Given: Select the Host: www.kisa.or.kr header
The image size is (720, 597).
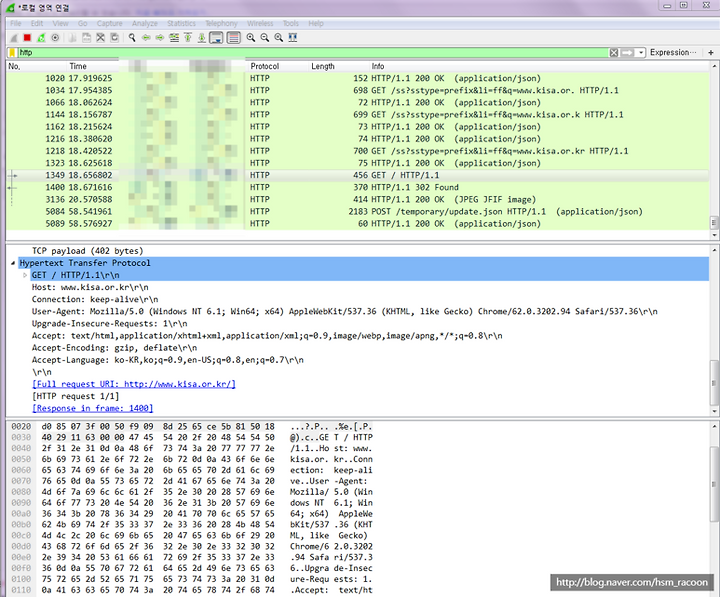Looking at the screenshot, I should click(x=90, y=287).
